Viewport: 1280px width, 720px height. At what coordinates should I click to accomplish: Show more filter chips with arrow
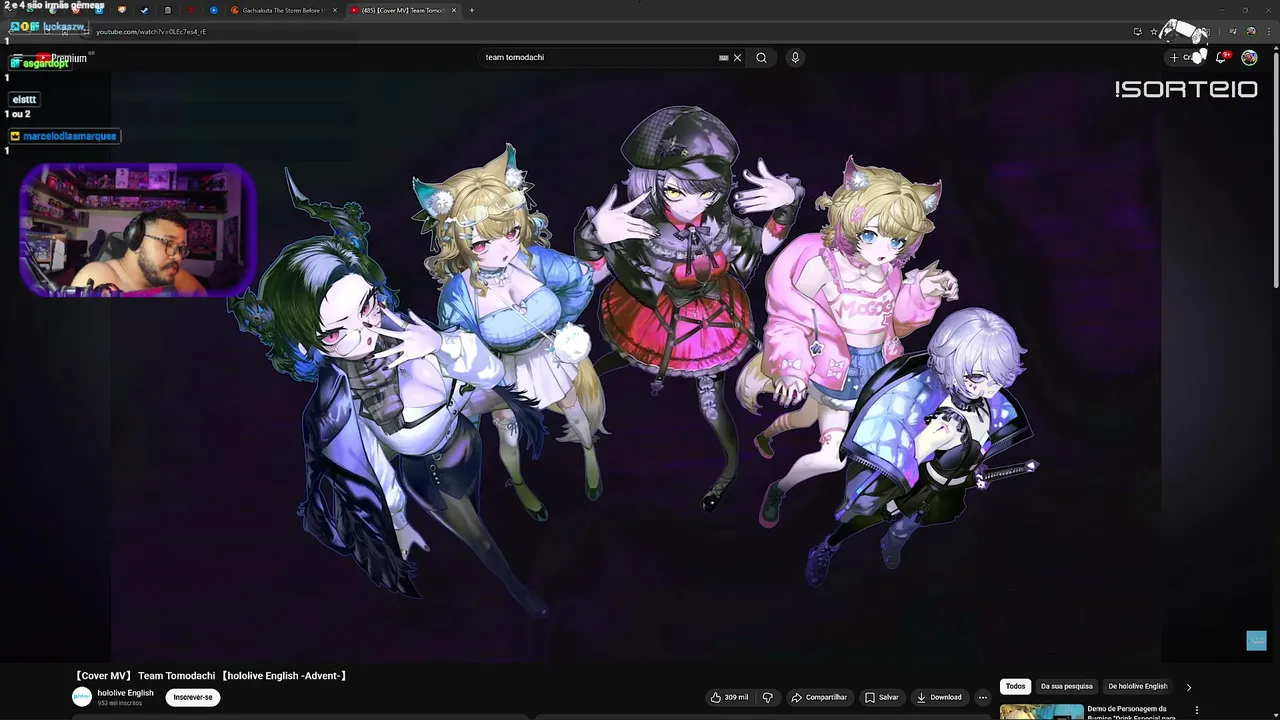coord(1189,687)
